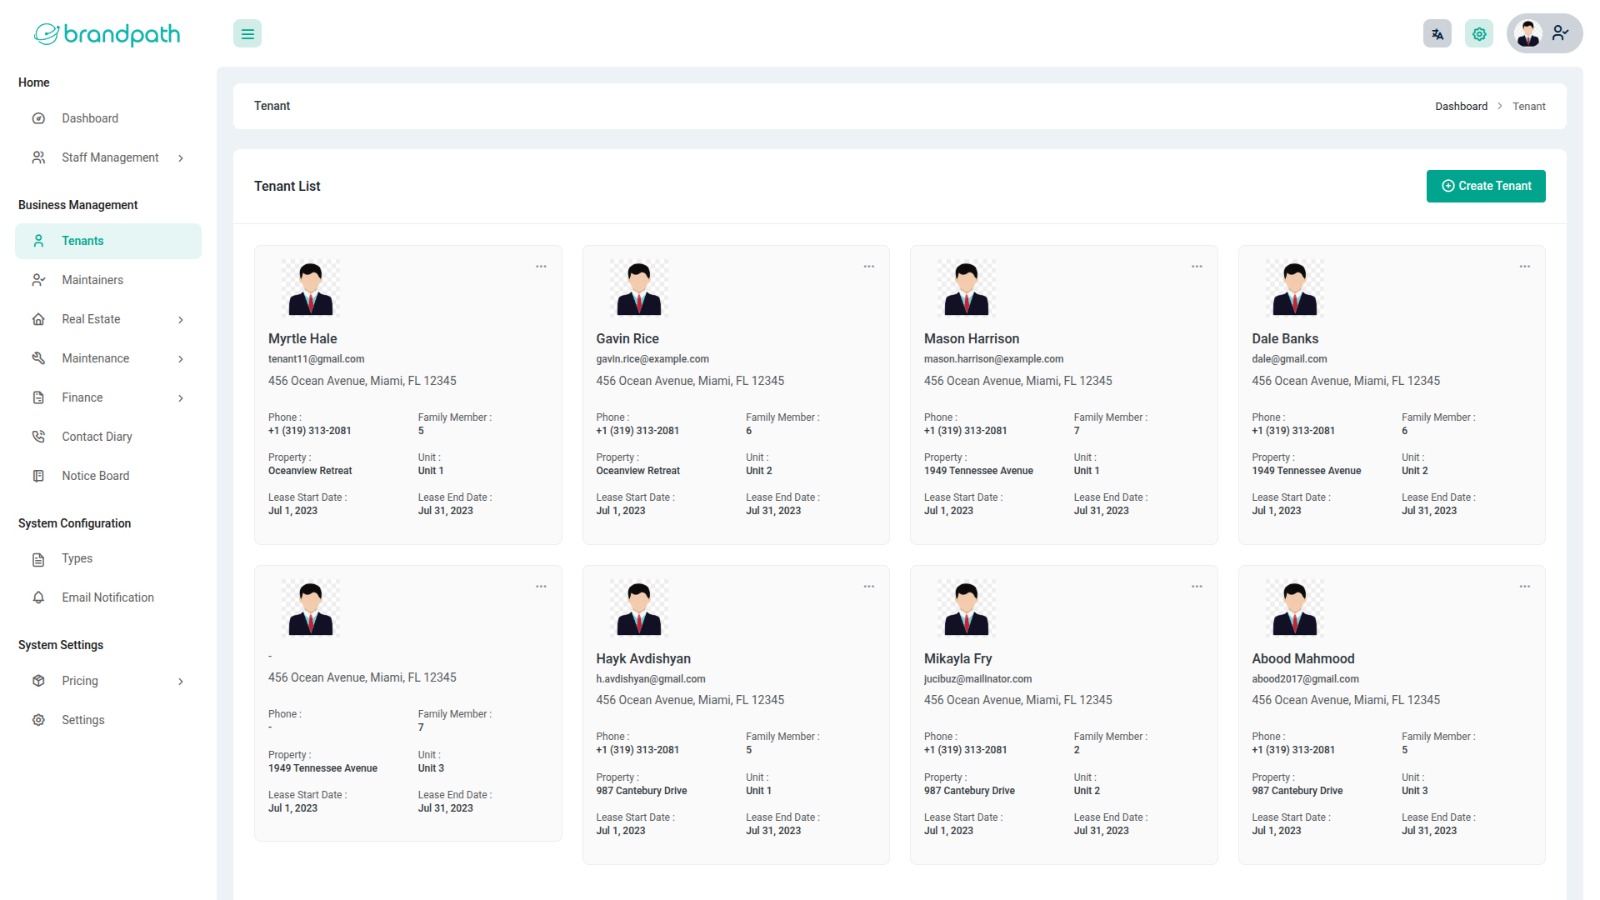Image resolution: width=1600 pixels, height=900 pixels.
Task: Click Gavin Rice's profile photo
Action: [639, 288]
